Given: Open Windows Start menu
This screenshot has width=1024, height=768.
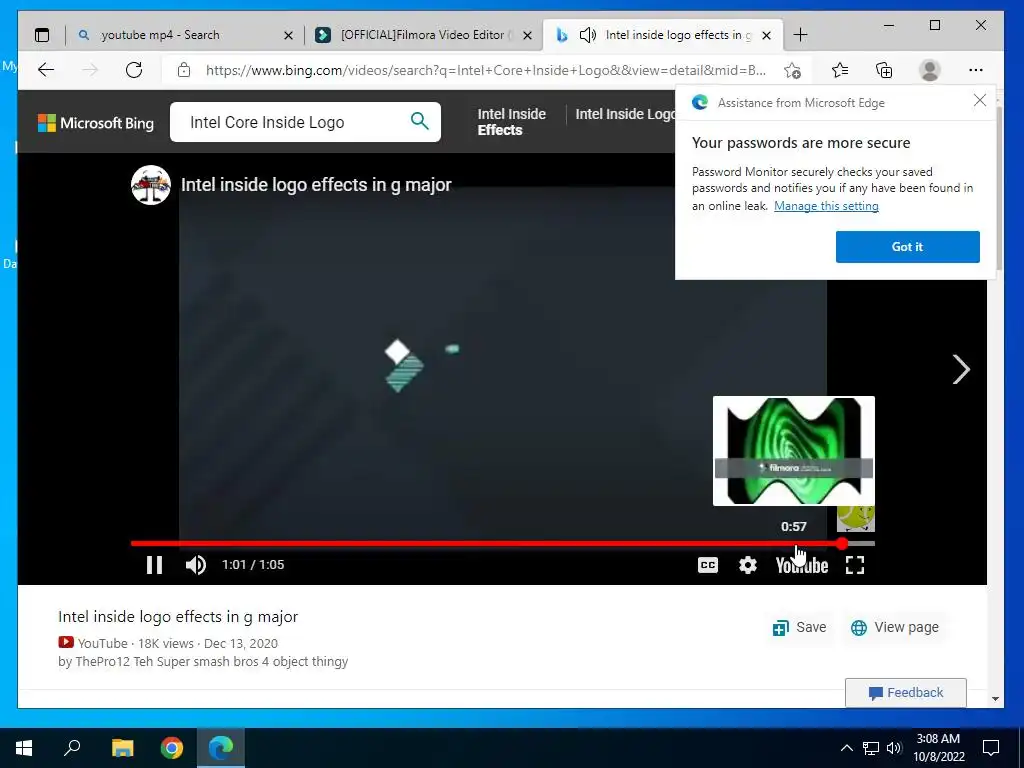Looking at the screenshot, I should coord(24,748).
